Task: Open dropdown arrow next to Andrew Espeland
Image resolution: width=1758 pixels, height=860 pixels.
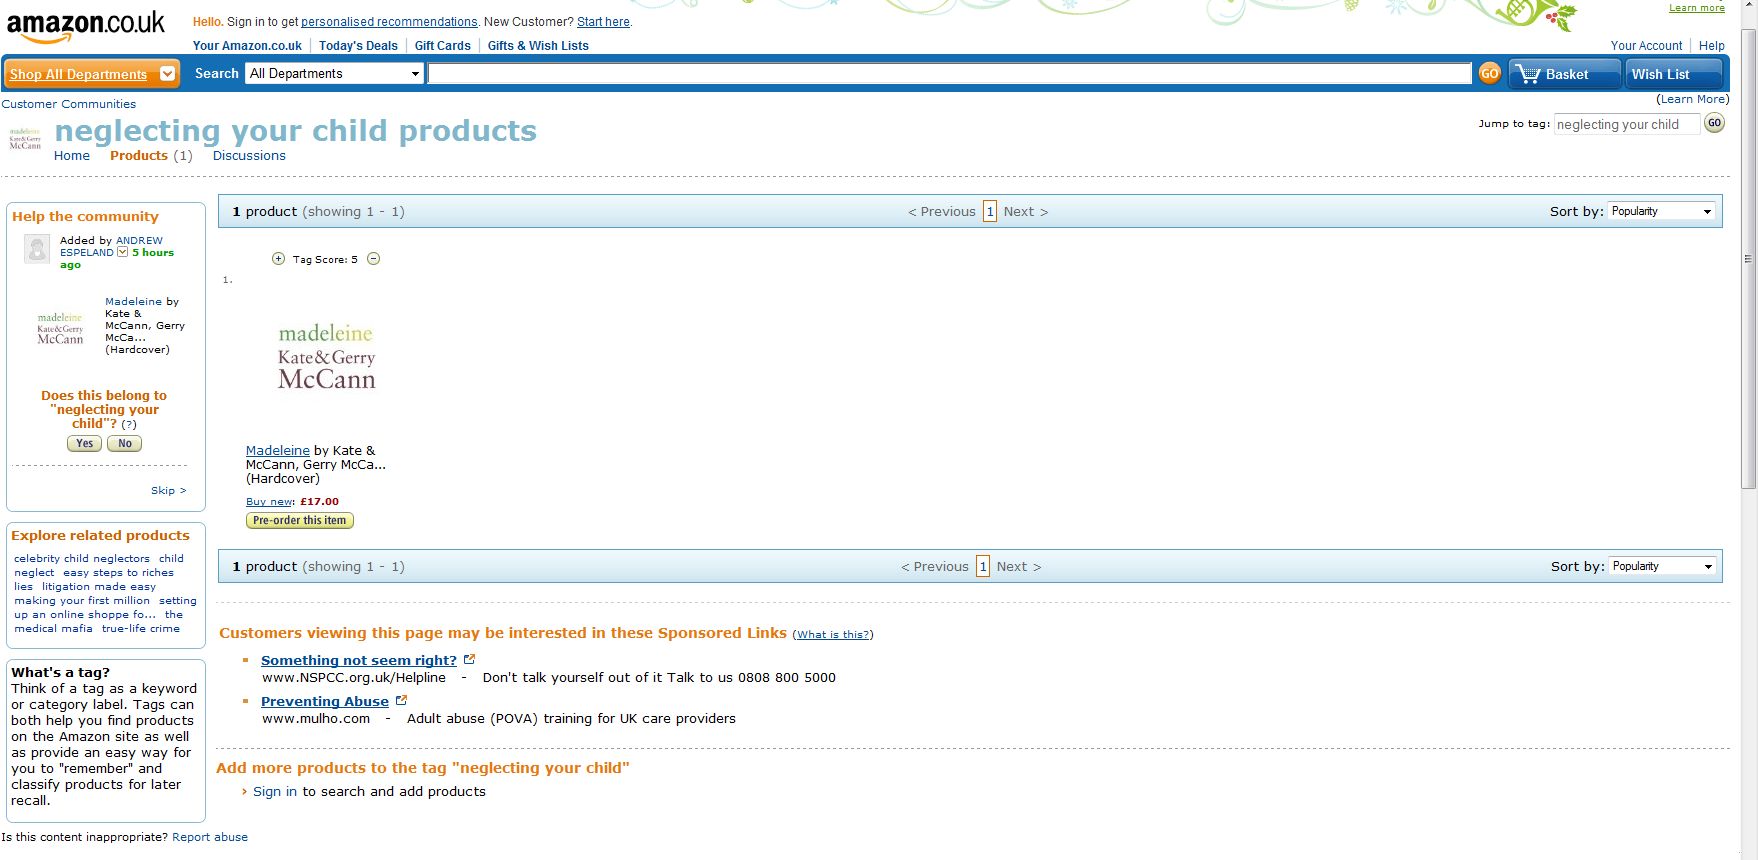Action: tap(123, 253)
